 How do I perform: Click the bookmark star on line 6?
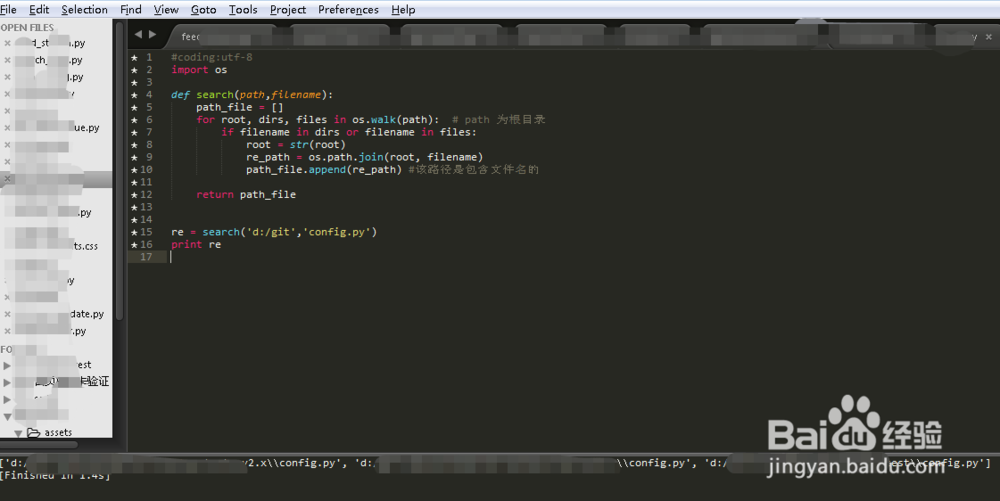(x=135, y=120)
